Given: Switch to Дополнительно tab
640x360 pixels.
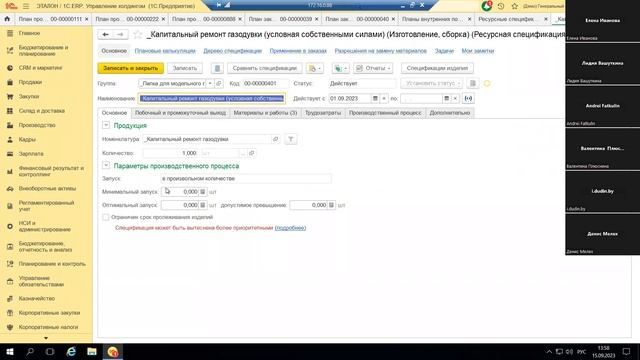Looking at the screenshot, I should pyautogui.click(x=450, y=113).
